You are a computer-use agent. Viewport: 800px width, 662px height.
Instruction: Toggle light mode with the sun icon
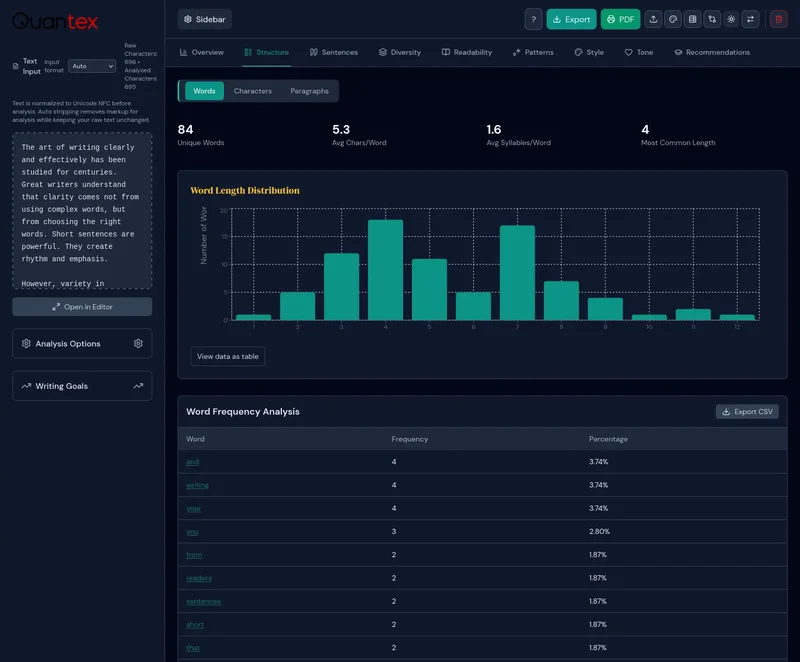tap(731, 19)
